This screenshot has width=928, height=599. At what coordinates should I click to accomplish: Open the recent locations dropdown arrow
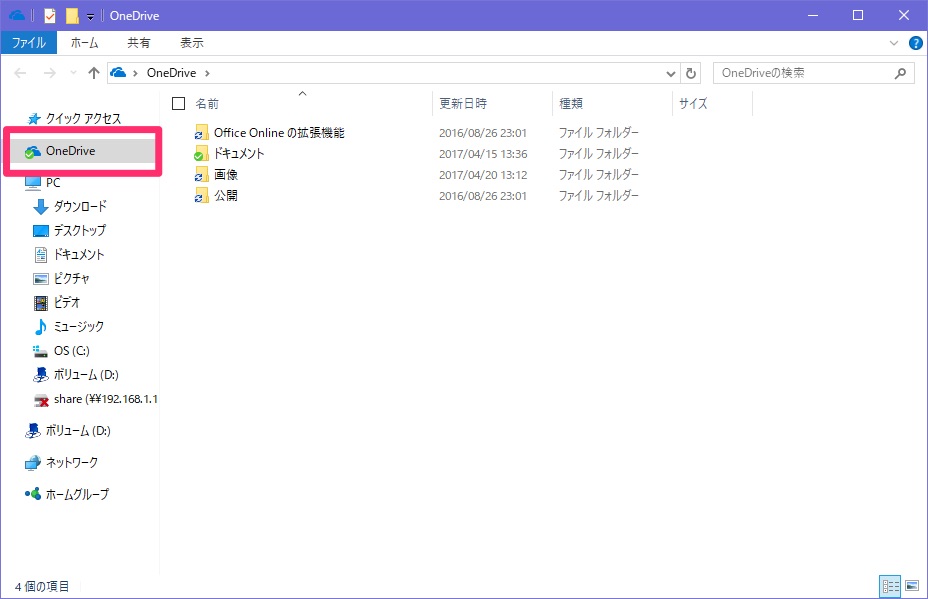point(73,73)
